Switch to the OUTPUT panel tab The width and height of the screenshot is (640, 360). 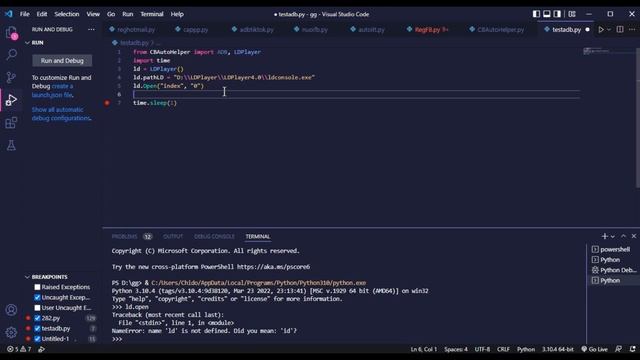pos(173,236)
